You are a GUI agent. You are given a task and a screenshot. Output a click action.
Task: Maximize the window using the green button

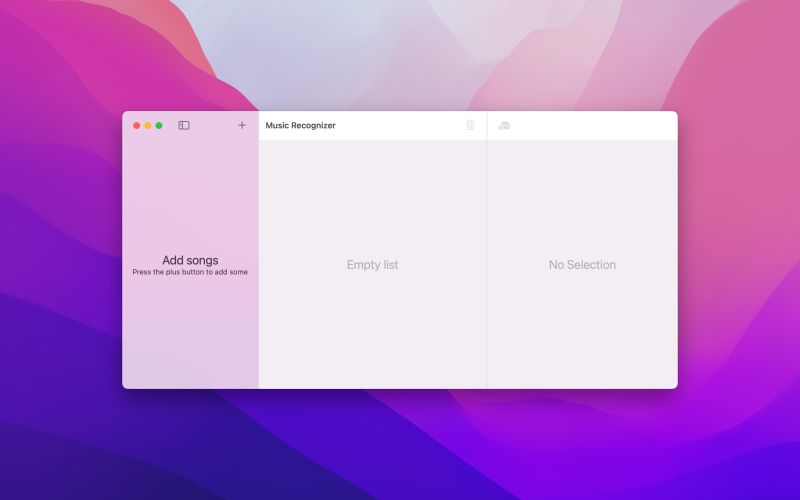(159, 126)
